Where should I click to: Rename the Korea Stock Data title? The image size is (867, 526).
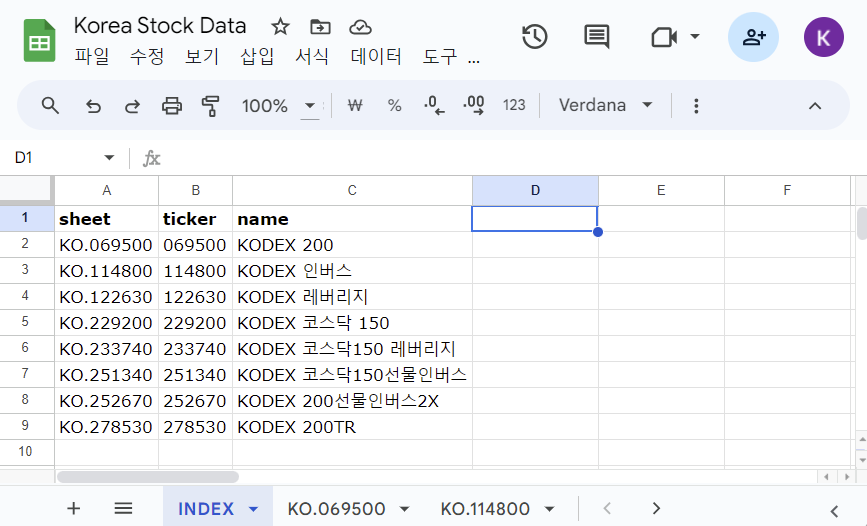click(160, 26)
